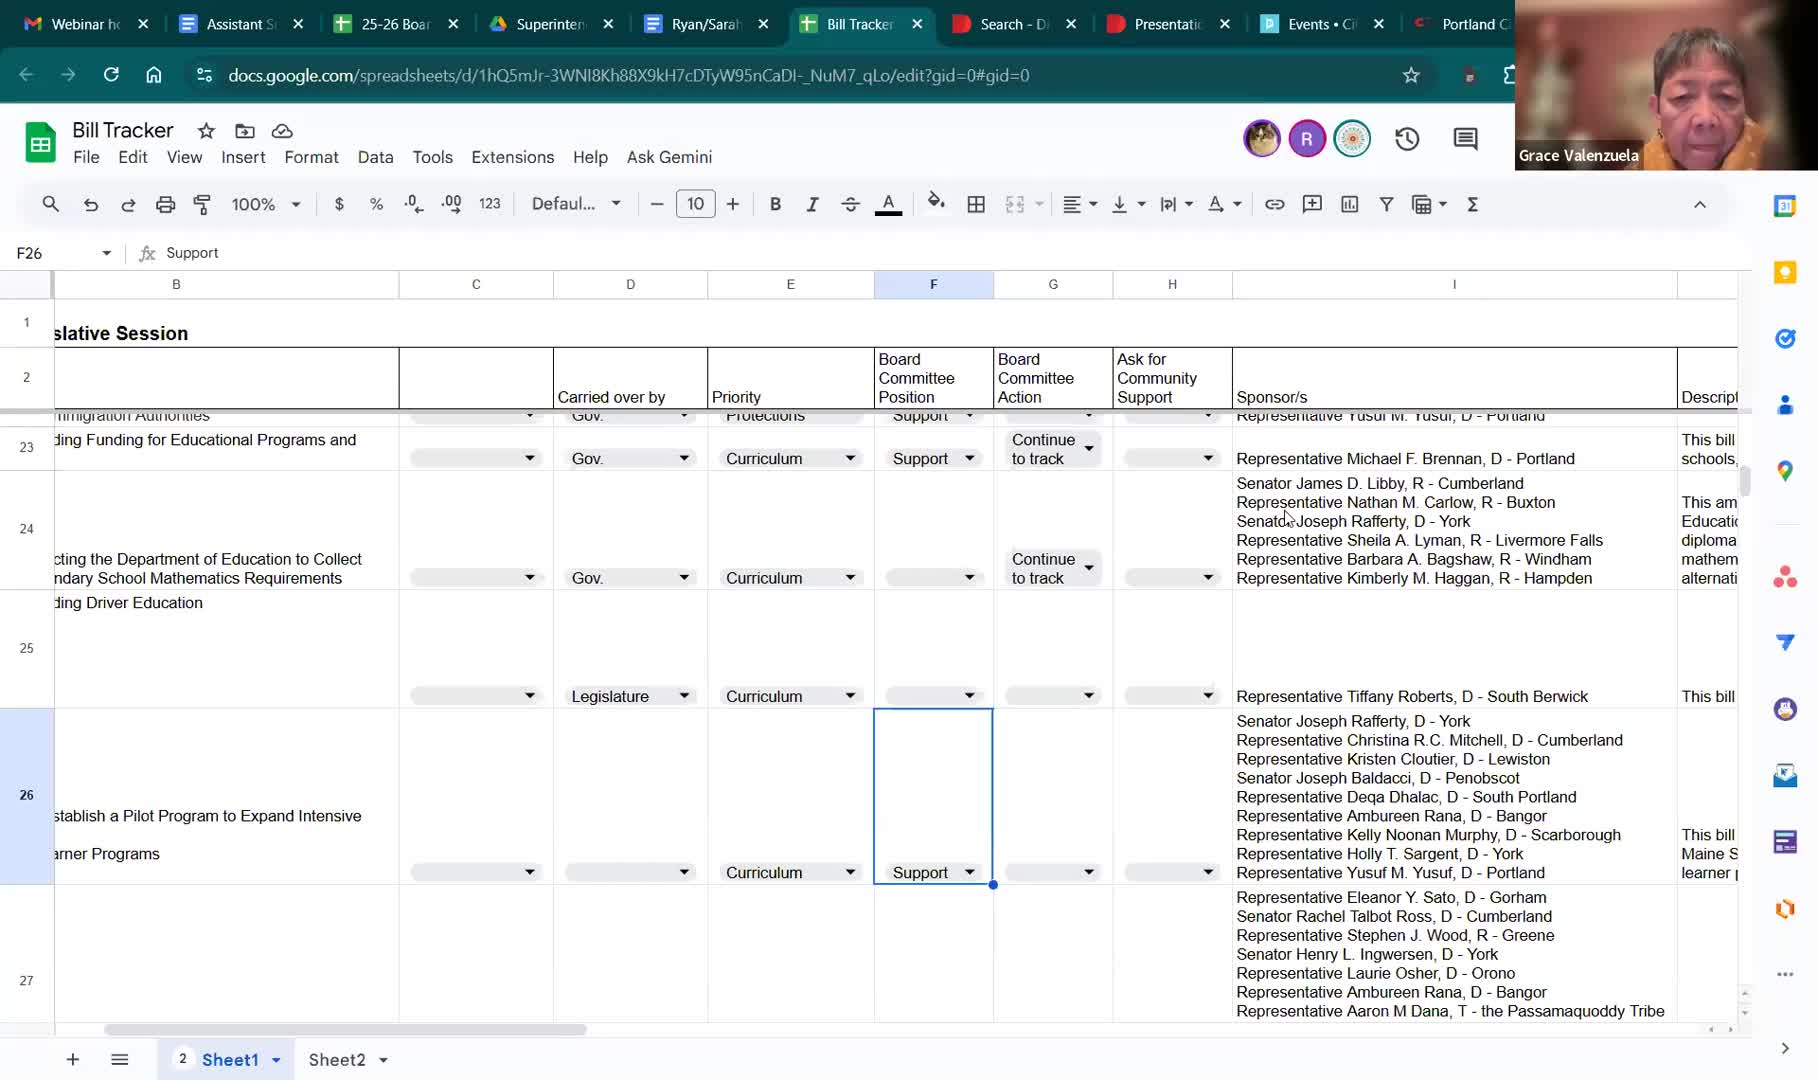Toggle strikethrough formatting
Screen dimensions: 1818x1080
850,204
